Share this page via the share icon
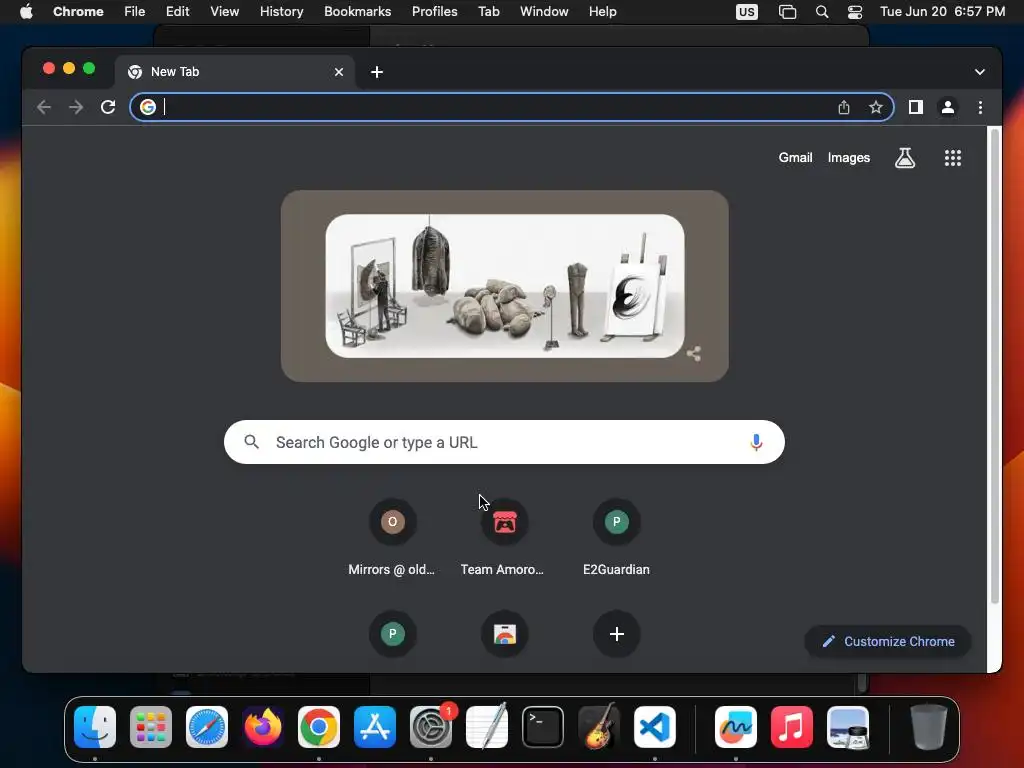 pyautogui.click(x=844, y=107)
